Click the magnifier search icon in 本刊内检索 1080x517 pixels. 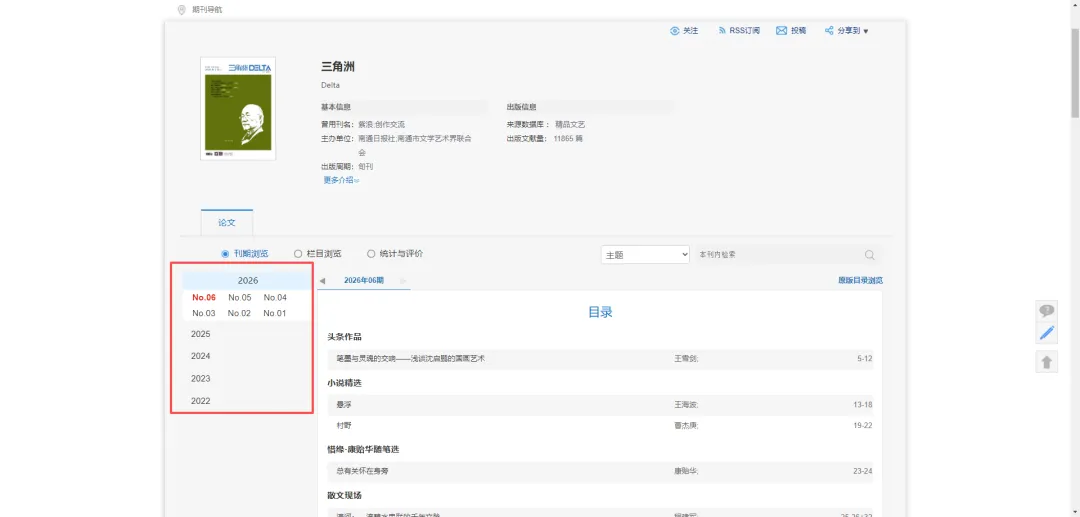(x=869, y=255)
